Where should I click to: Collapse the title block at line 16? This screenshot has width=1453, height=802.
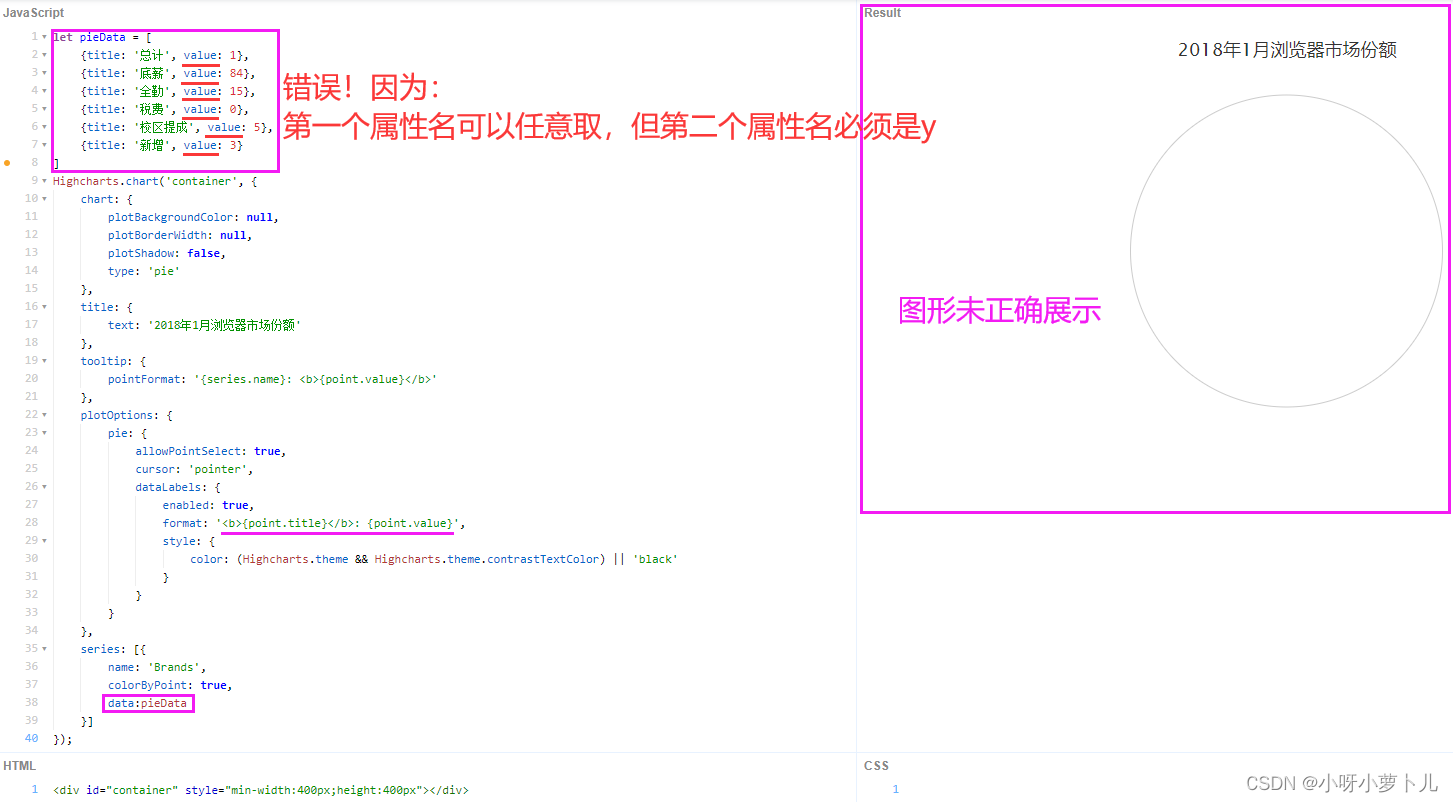point(44,307)
